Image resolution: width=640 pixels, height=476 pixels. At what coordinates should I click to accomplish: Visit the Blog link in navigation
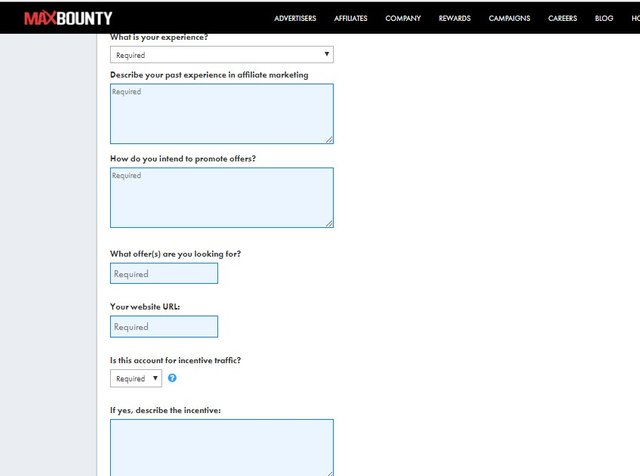click(604, 18)
